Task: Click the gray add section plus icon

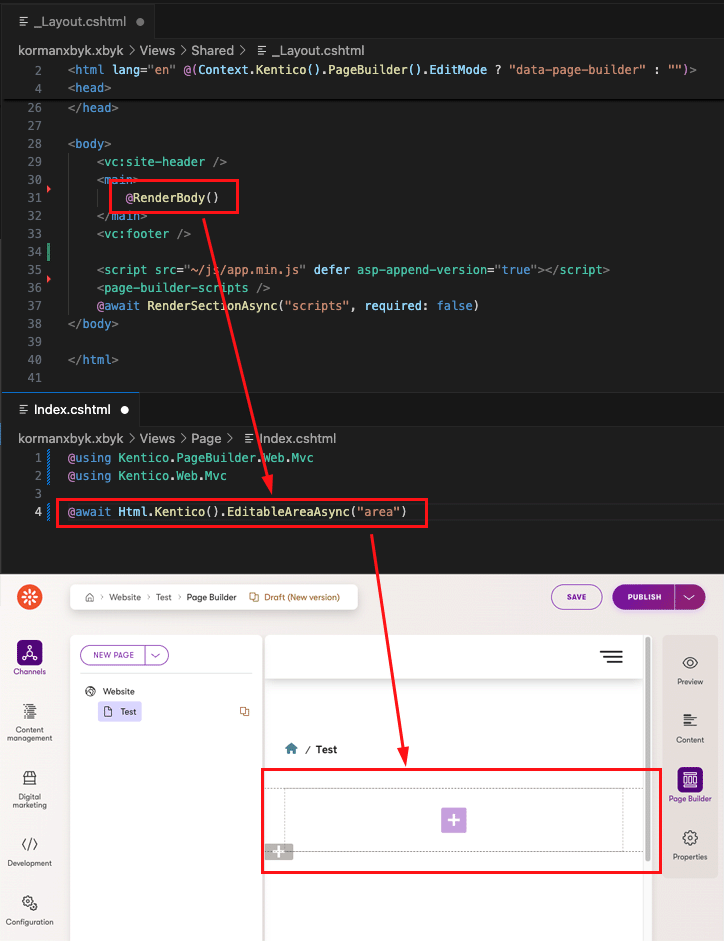Action: [x=279, y=851]
